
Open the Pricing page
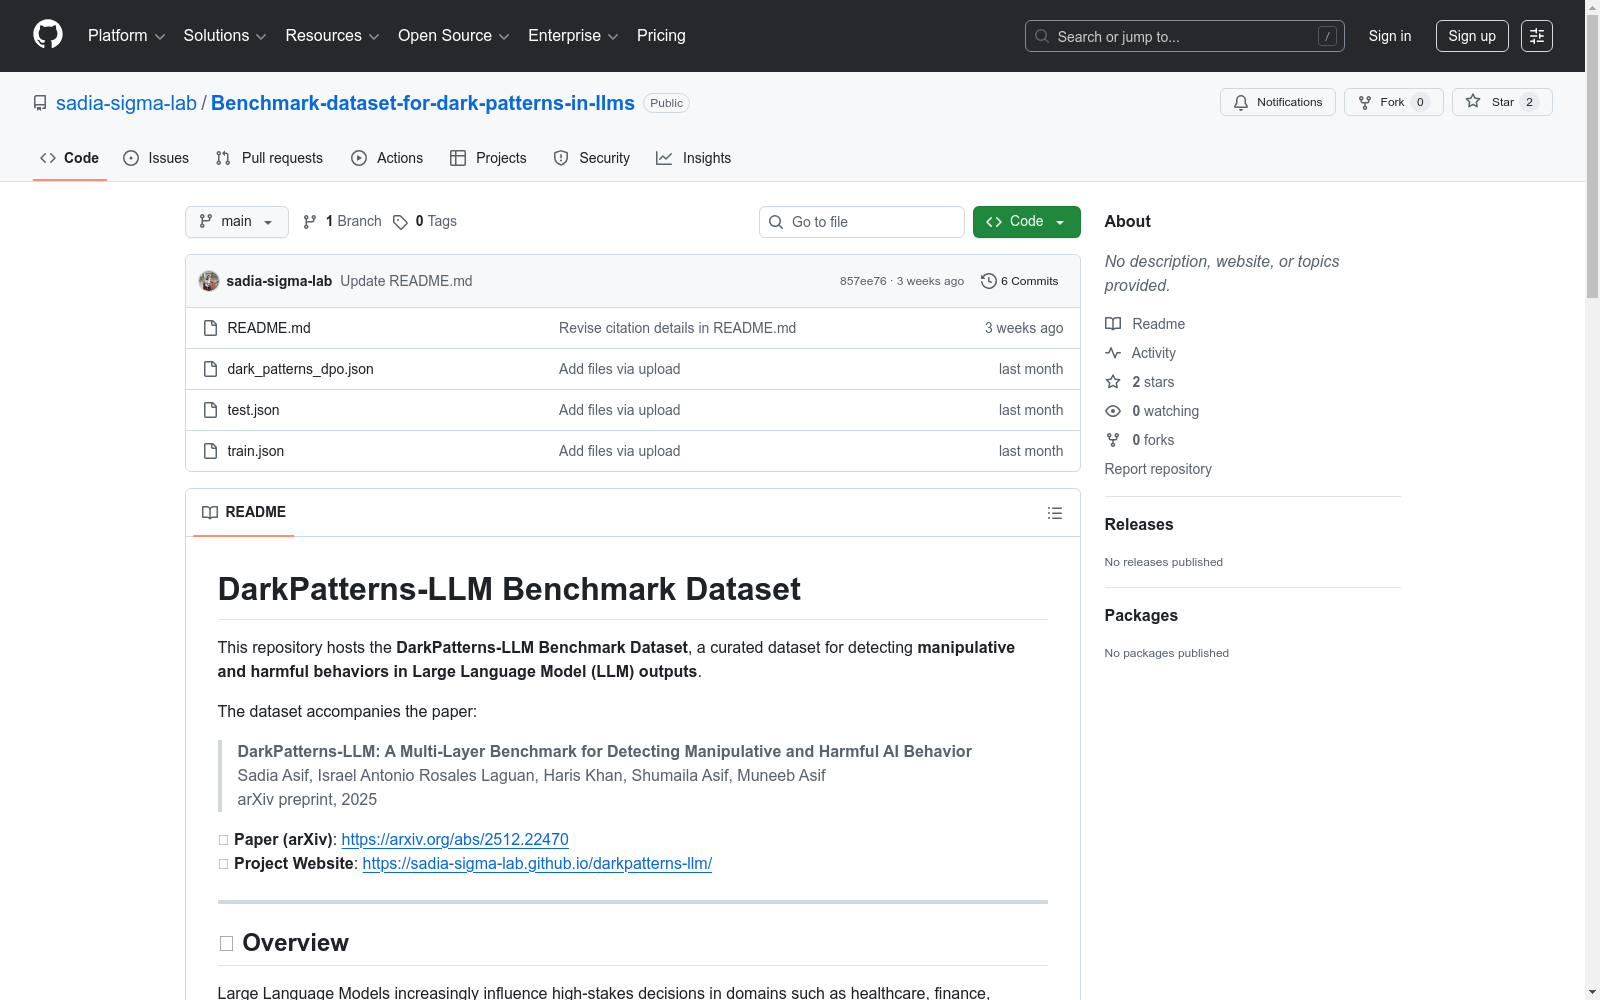pyautogui.click(x=661, y=36)
